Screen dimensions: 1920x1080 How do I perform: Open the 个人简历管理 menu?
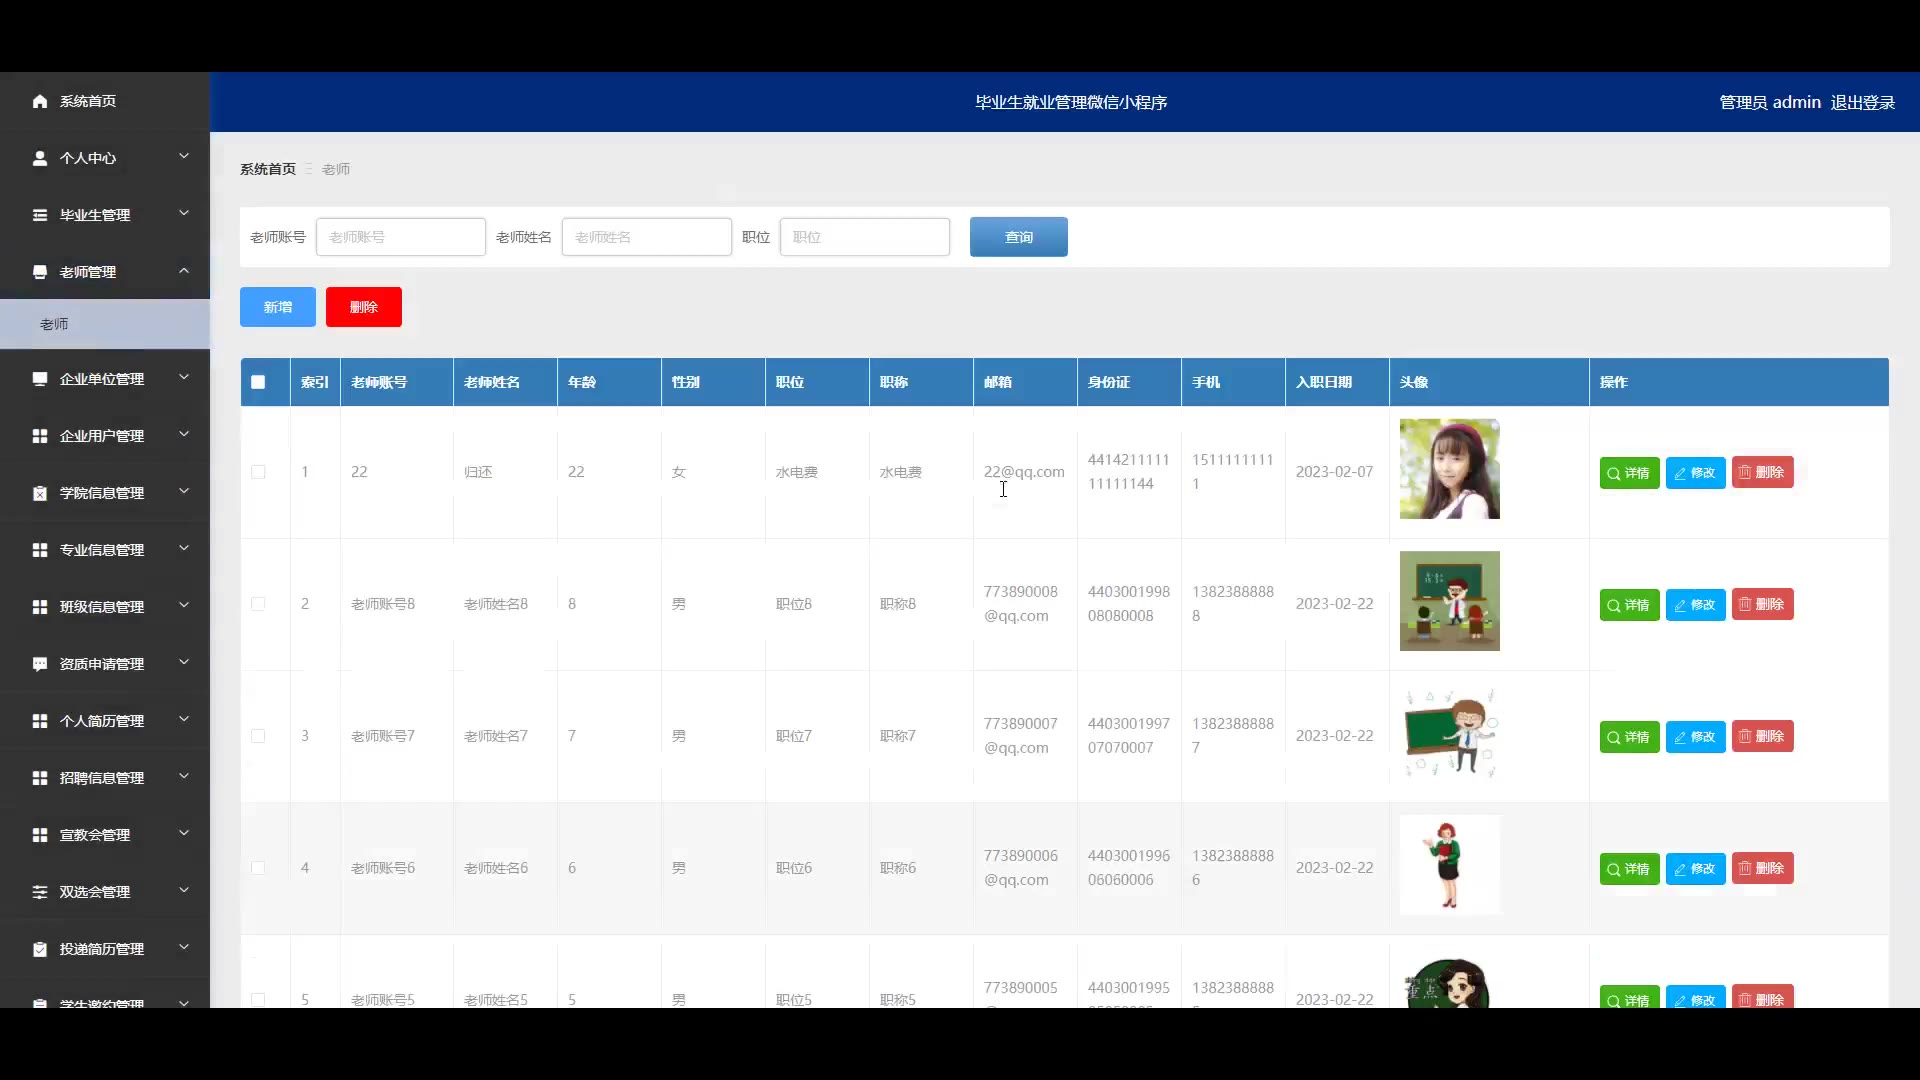click(x=105, y=721)
